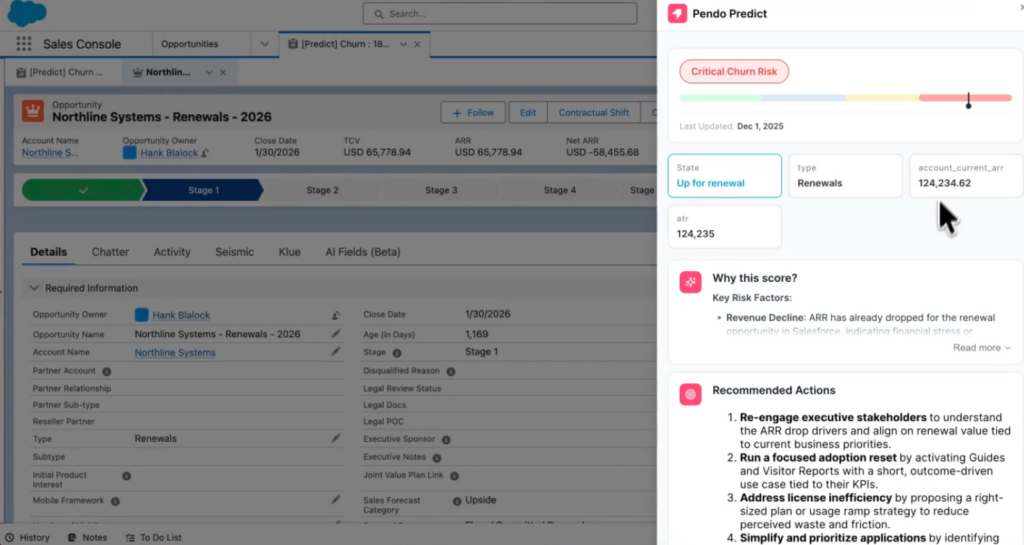Viewport: 1024px width, 545px height.
Task: Switch to the Chatter tab
Action: (x=110, y=252)
